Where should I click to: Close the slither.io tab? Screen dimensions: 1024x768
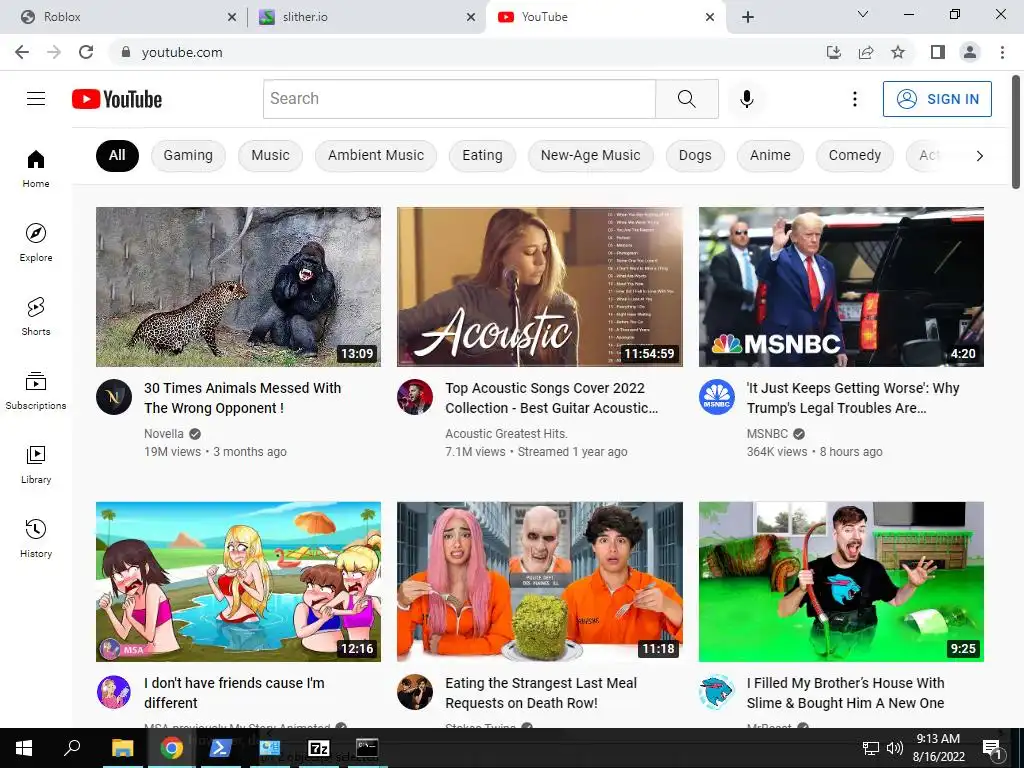point(471,17)
